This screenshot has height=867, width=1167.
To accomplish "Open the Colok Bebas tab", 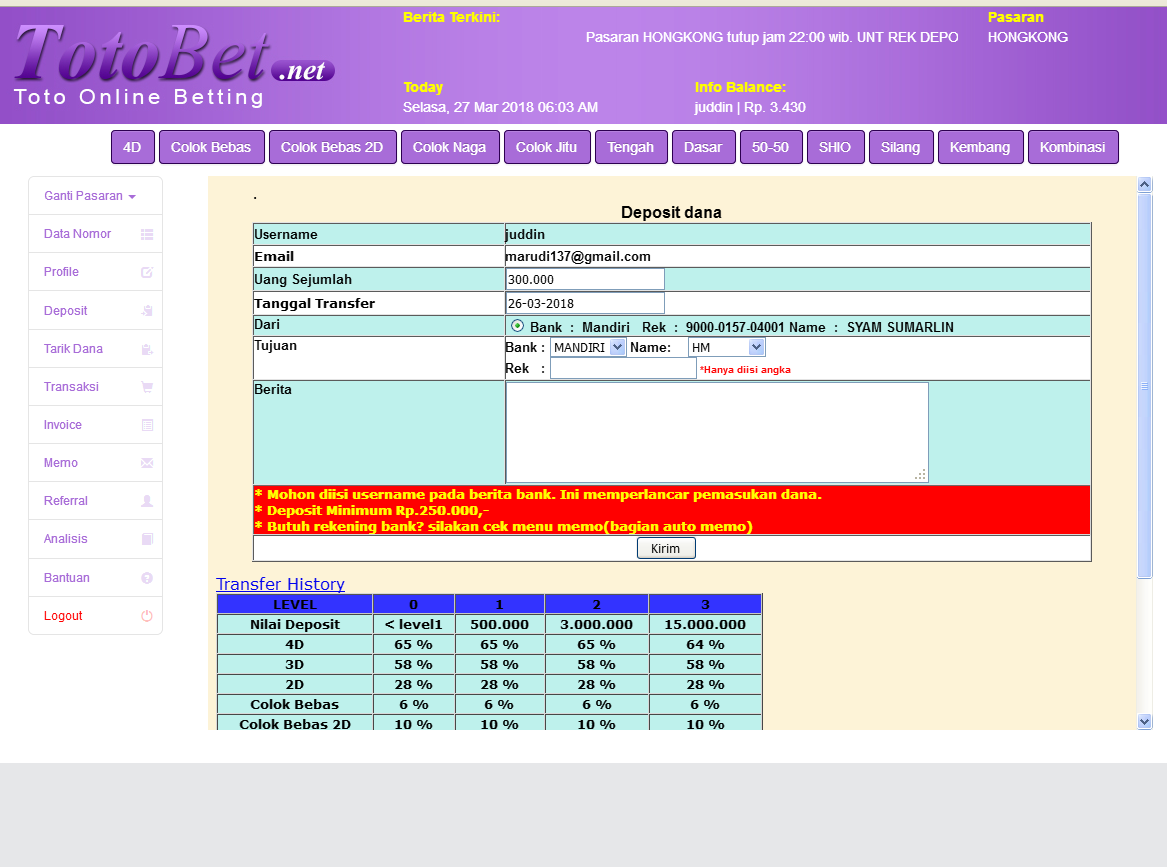I will click(211, 147).
